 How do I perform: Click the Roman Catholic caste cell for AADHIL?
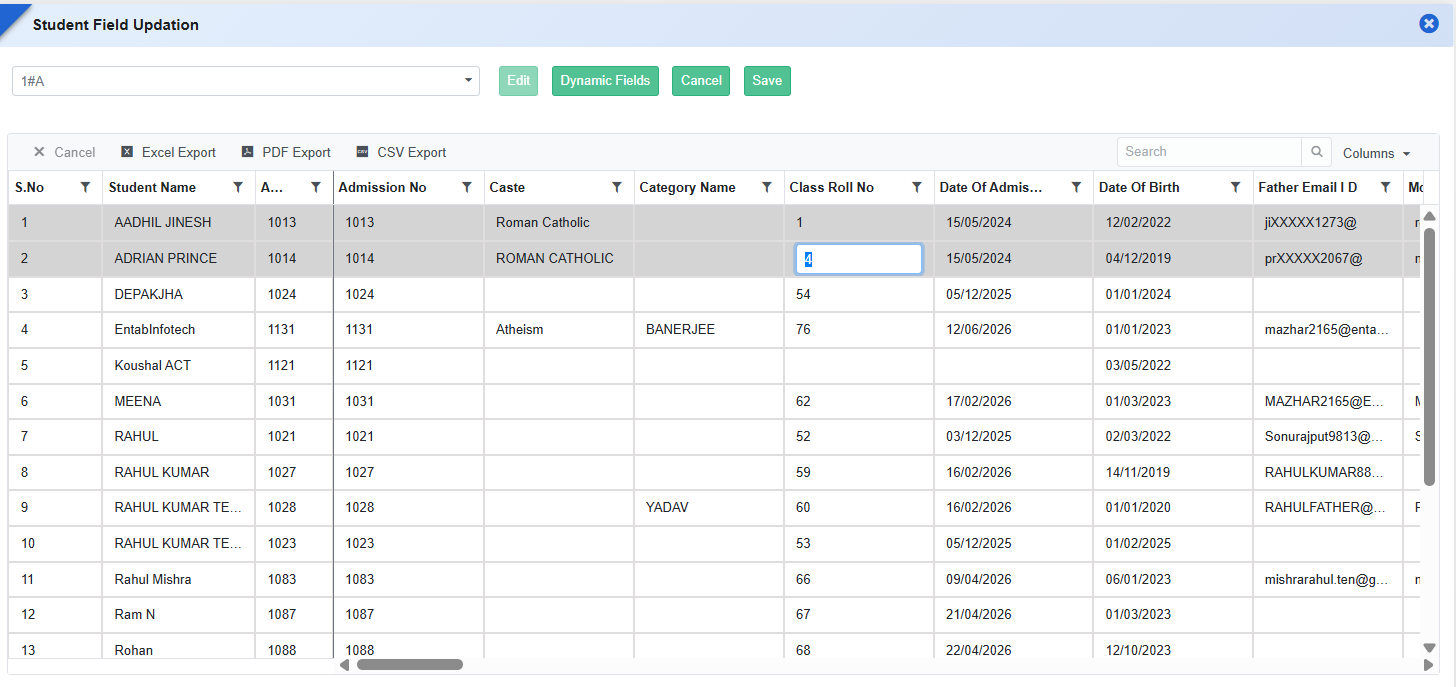point(559,222)
